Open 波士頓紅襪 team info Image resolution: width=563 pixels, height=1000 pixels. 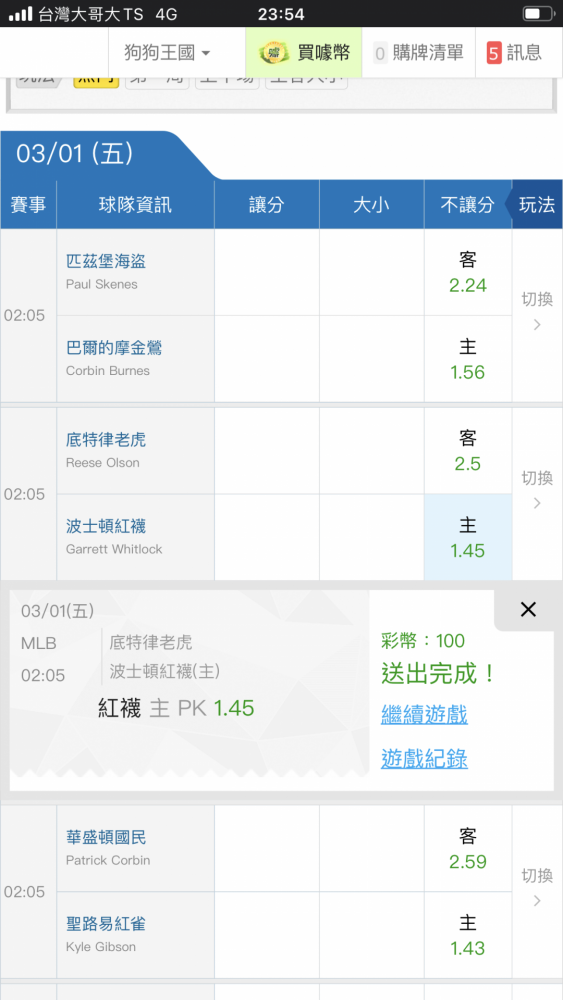pyautogui.click(x=106, y=526)
